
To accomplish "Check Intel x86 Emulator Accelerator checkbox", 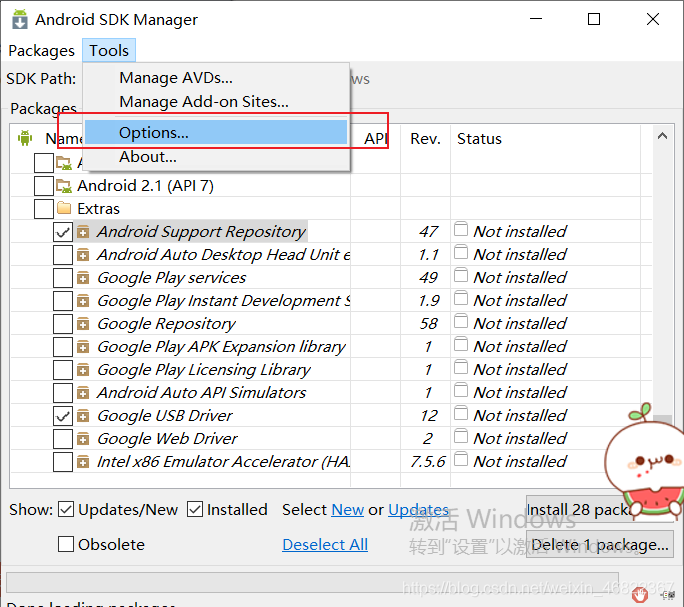I will point(63,462).
